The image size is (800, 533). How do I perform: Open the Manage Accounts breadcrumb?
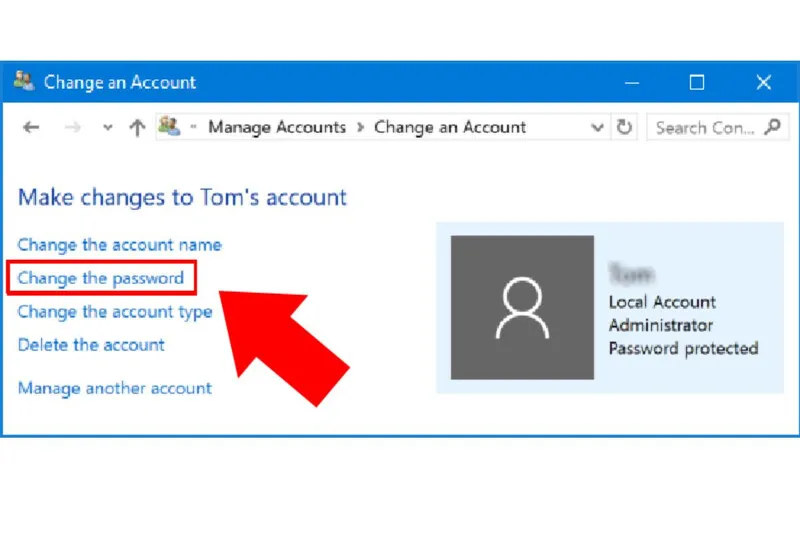(277, 127)
